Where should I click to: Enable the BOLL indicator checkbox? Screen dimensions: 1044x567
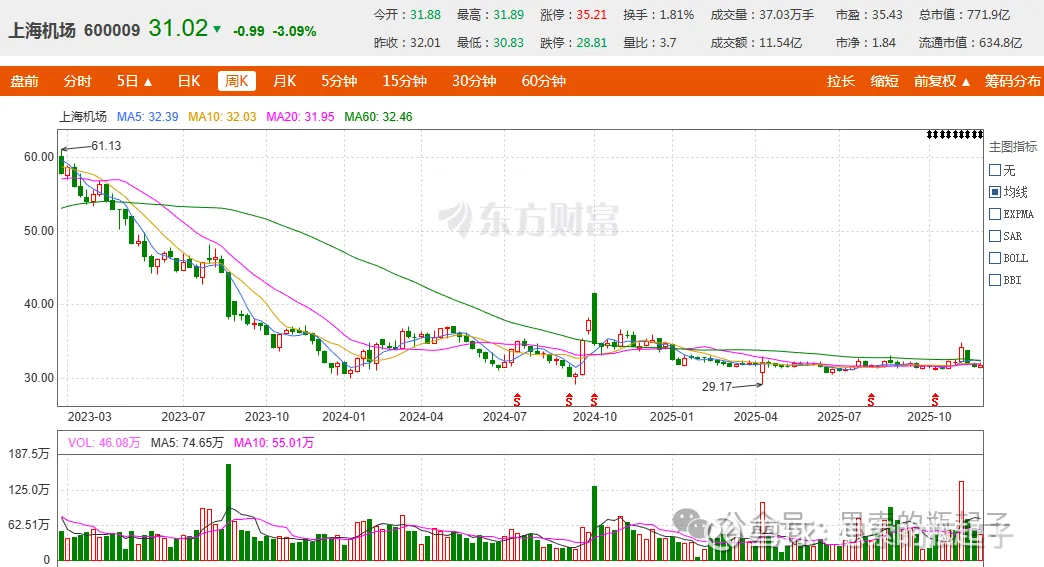pyautogui.click(x=995, y=258)
